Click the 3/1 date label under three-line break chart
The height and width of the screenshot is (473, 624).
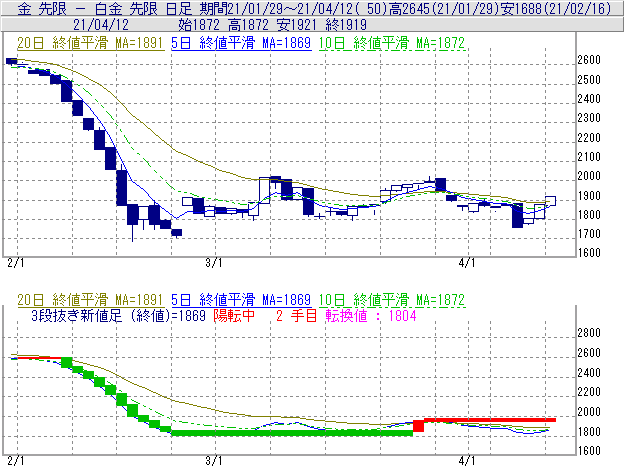(x=214, y=461)
